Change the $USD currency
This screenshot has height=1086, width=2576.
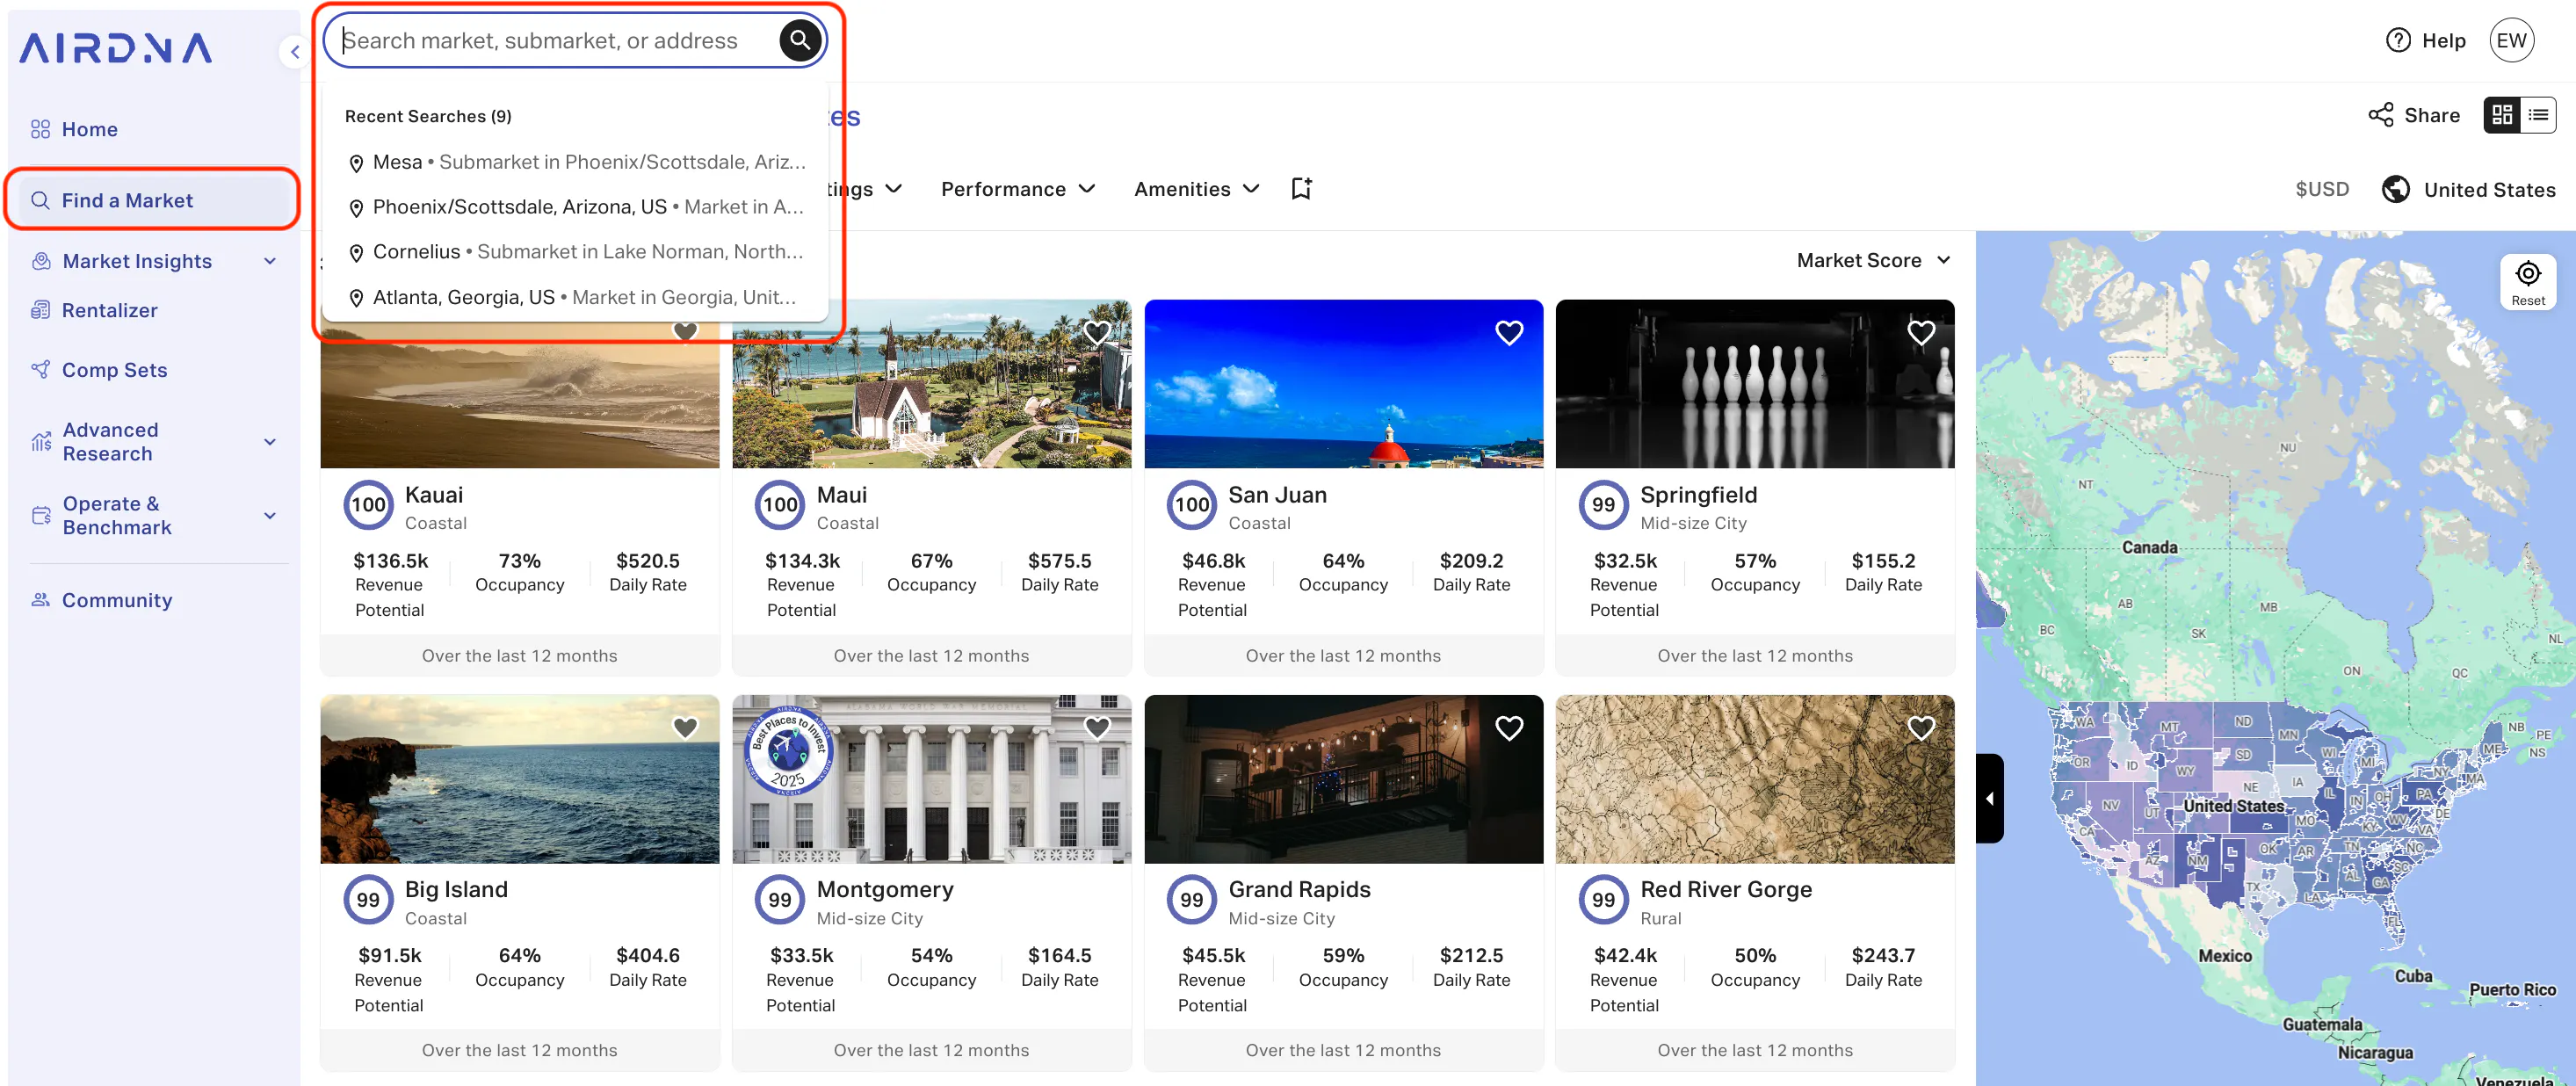point(2321,189)
